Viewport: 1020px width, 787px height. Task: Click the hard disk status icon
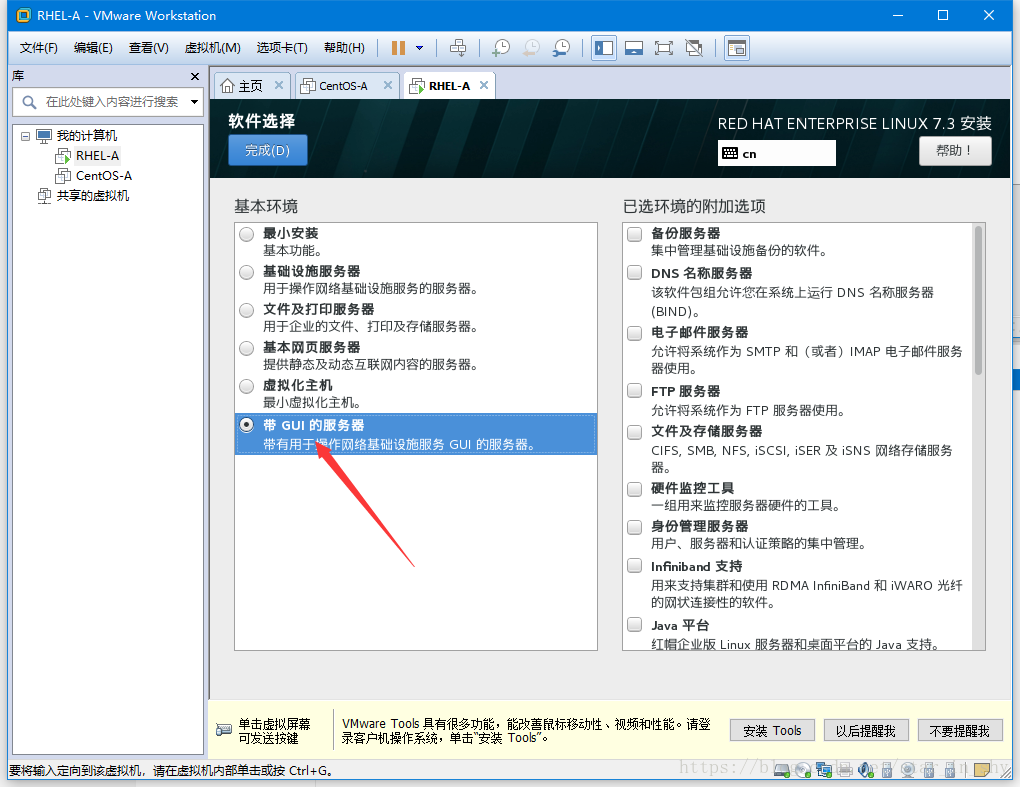pyautogui.click(x=782, y=771)
